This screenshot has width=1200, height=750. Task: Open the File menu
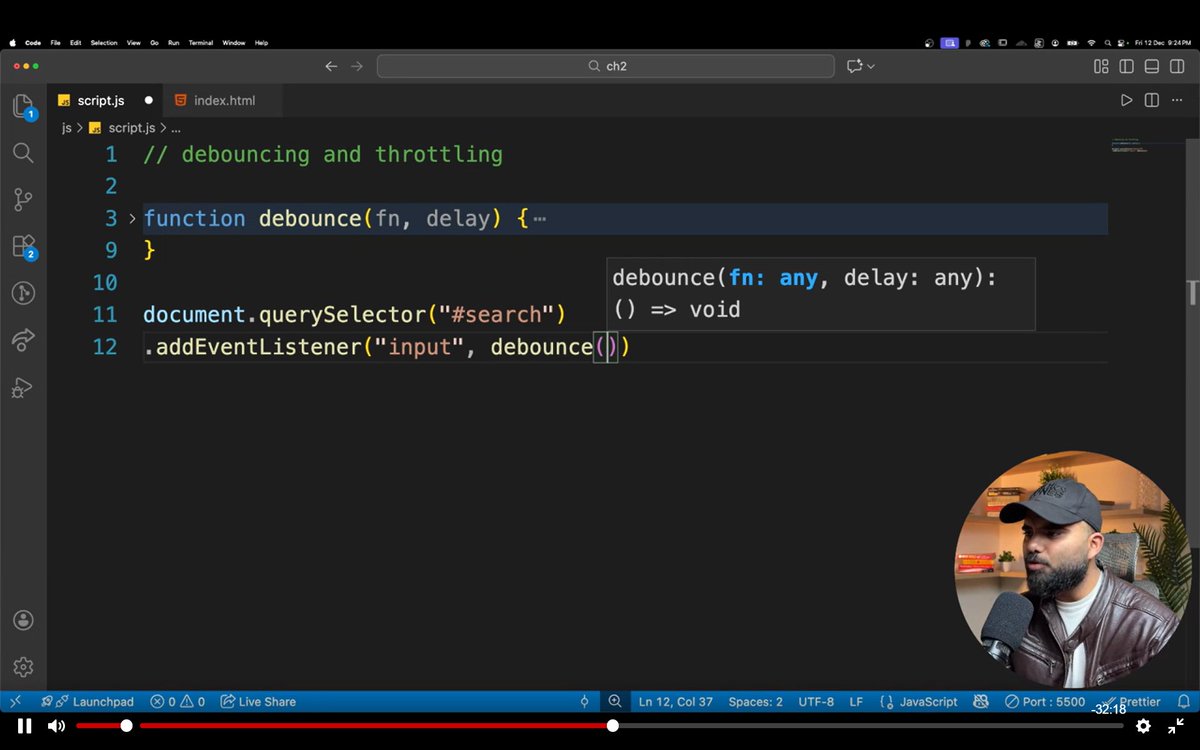pyautogui.click(x=55, y=43)
